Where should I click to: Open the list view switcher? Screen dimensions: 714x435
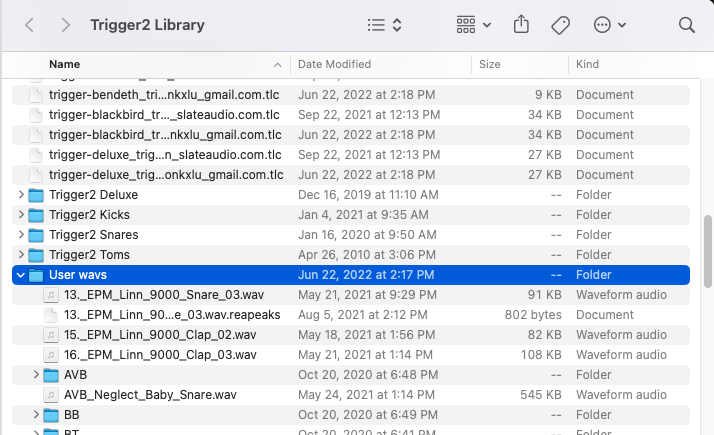384,25
